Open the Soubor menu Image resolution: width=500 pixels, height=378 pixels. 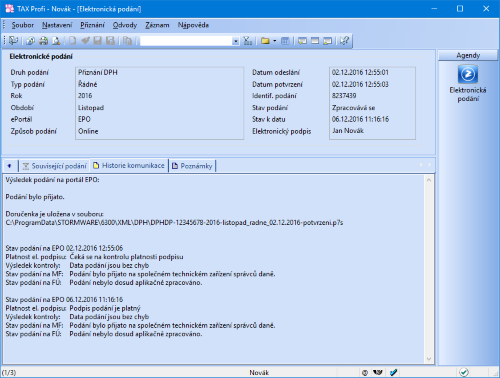23,25
